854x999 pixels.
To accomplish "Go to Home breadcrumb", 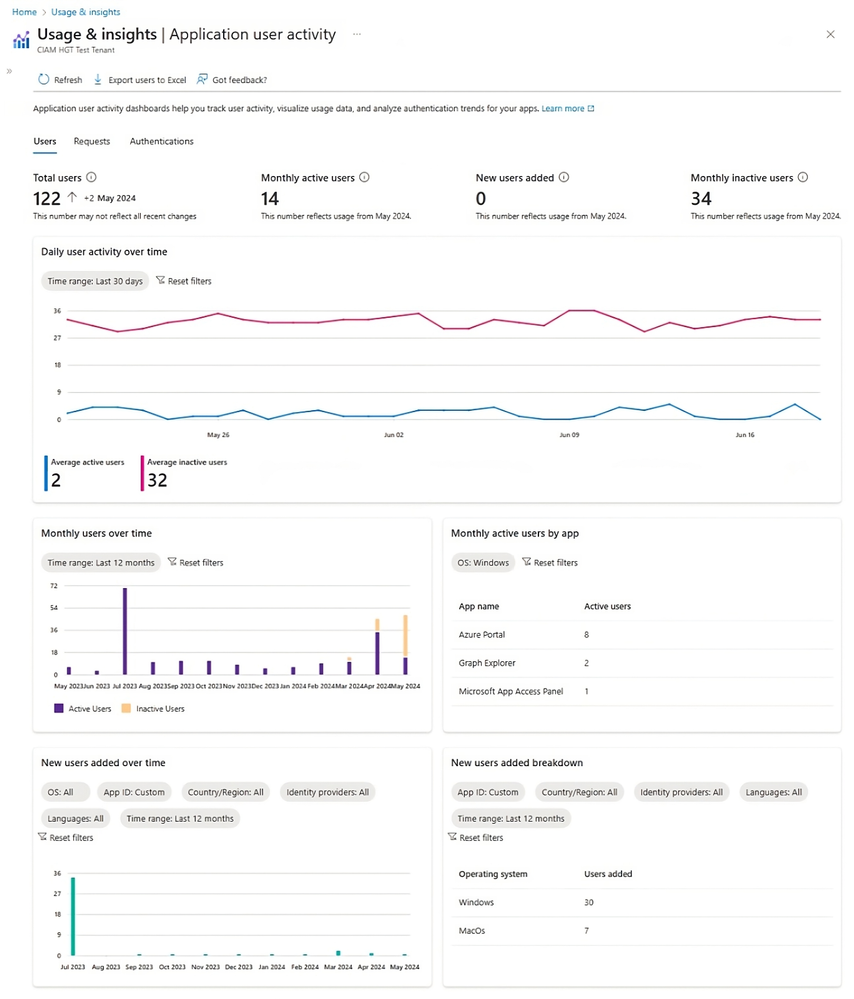I will (x=24, y=12).
